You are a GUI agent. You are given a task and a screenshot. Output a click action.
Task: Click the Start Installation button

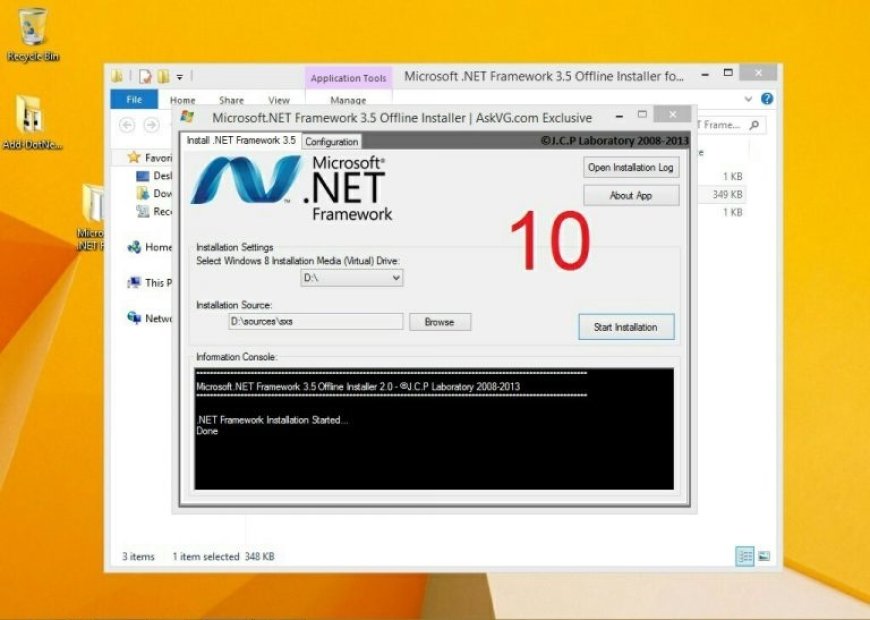coord(626,327)
